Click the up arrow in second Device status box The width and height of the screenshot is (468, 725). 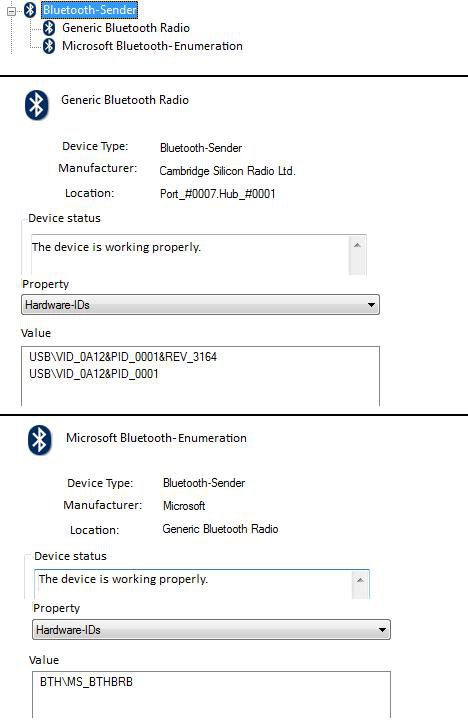tap(360, 580)
